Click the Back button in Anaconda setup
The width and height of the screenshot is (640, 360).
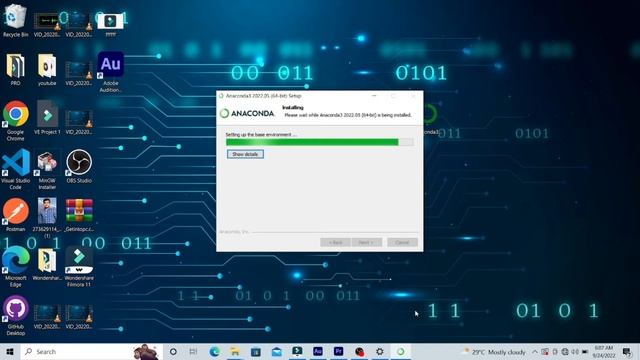(335, 242)
